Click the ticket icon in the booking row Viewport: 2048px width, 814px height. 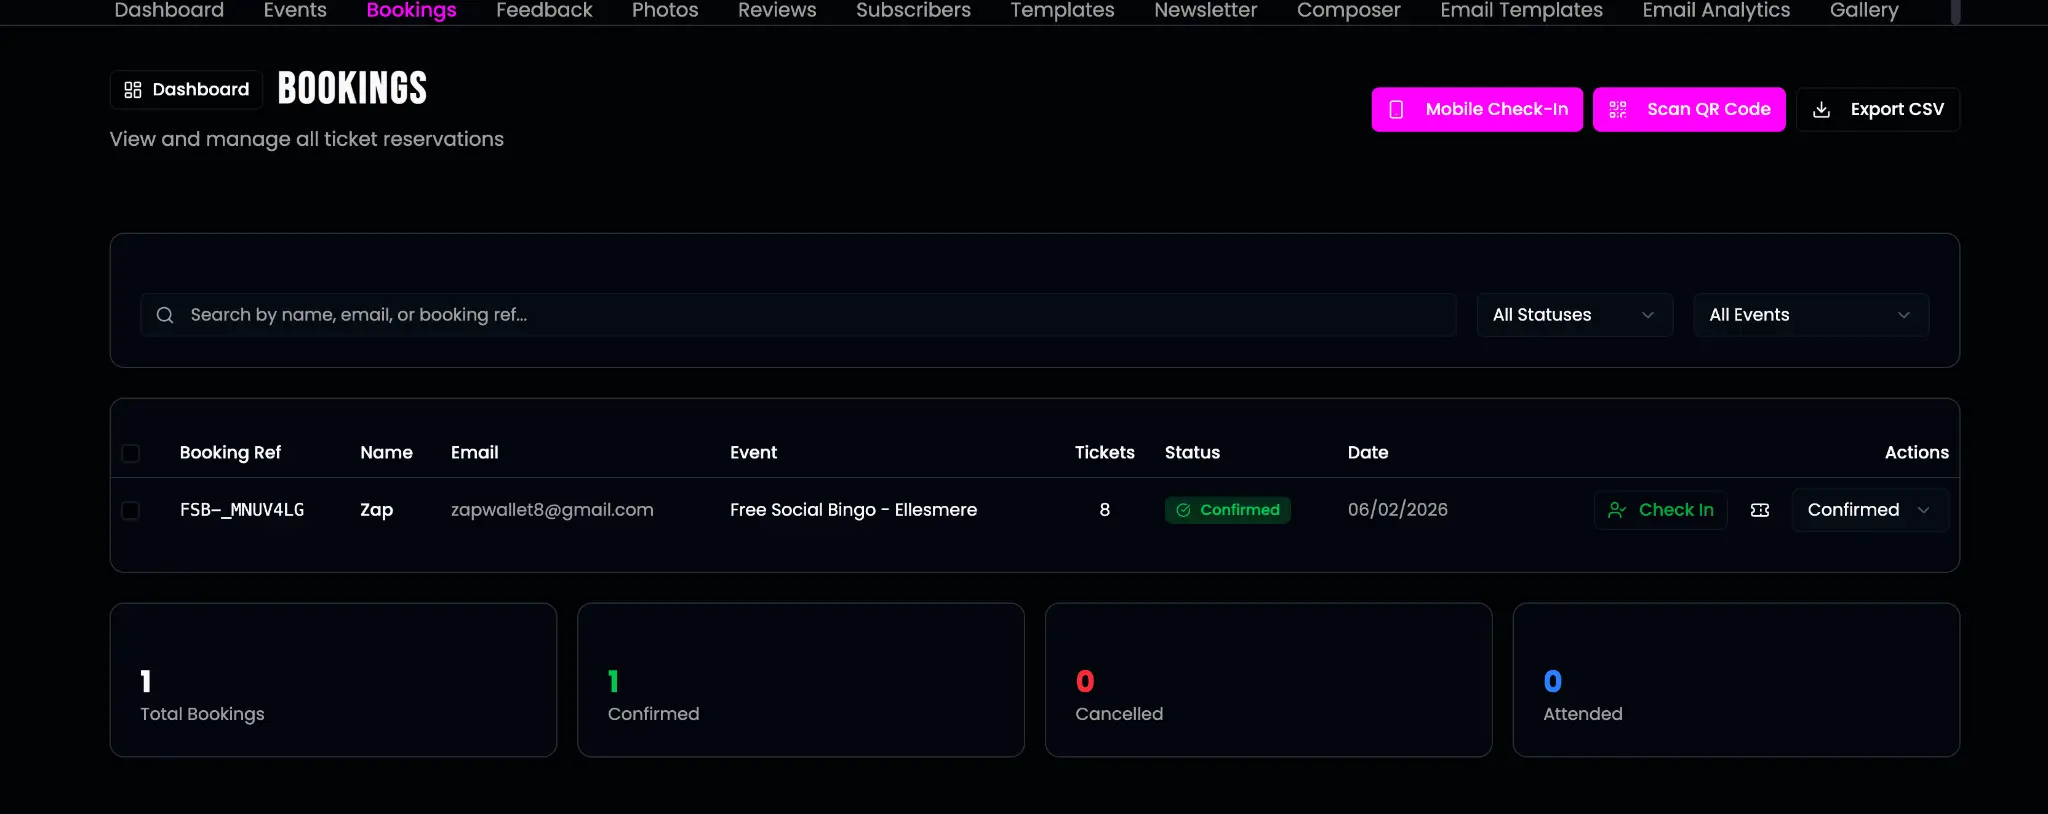tap(1760, 510)
